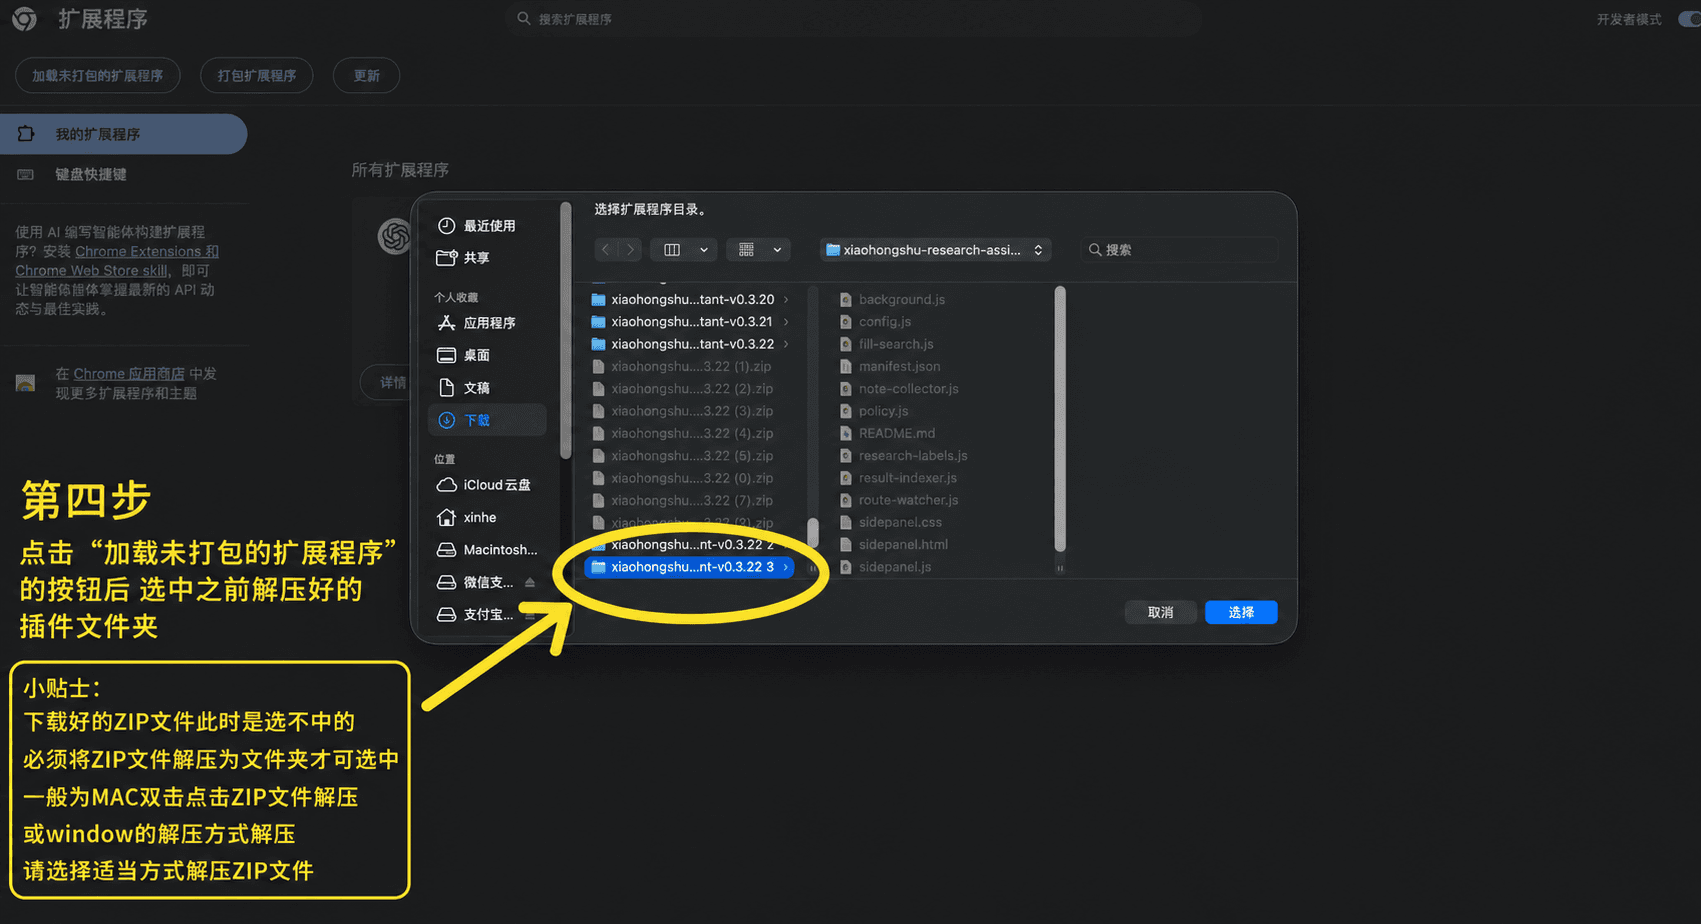
Task: Expand folder xiaohongshu...tant-v0.3.20
Action: click(x=786, y=299)
